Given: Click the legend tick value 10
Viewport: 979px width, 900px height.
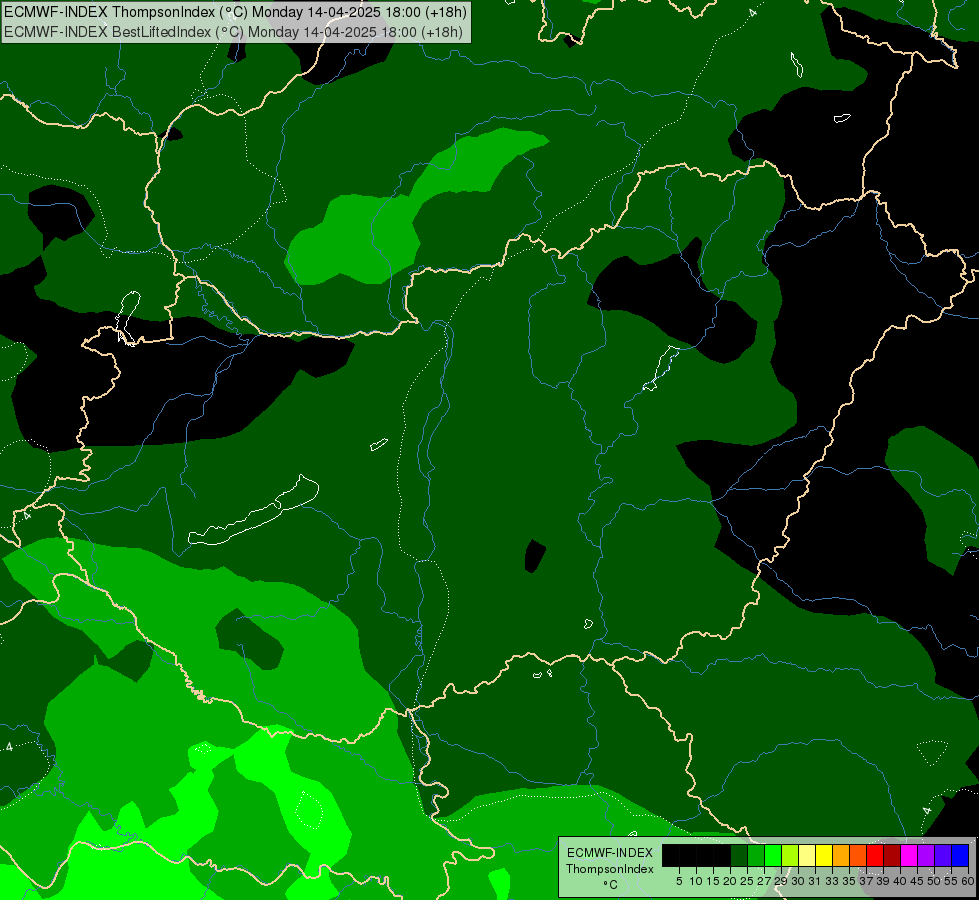Looking at the screenshot, I should pyautogui.click(x=696, y=881).
